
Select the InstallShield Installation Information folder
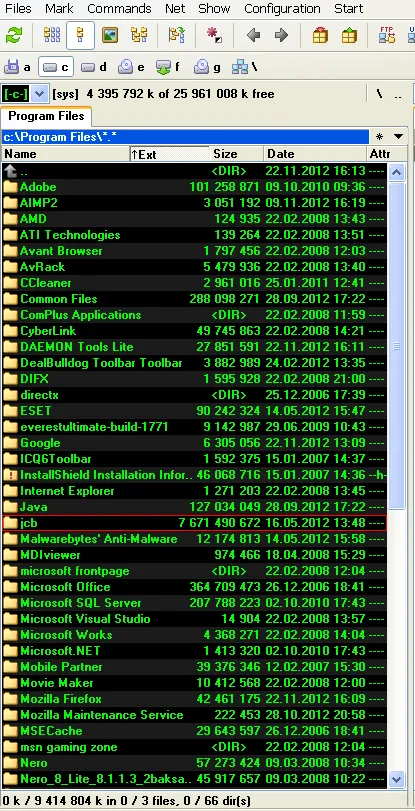point(194,475)
